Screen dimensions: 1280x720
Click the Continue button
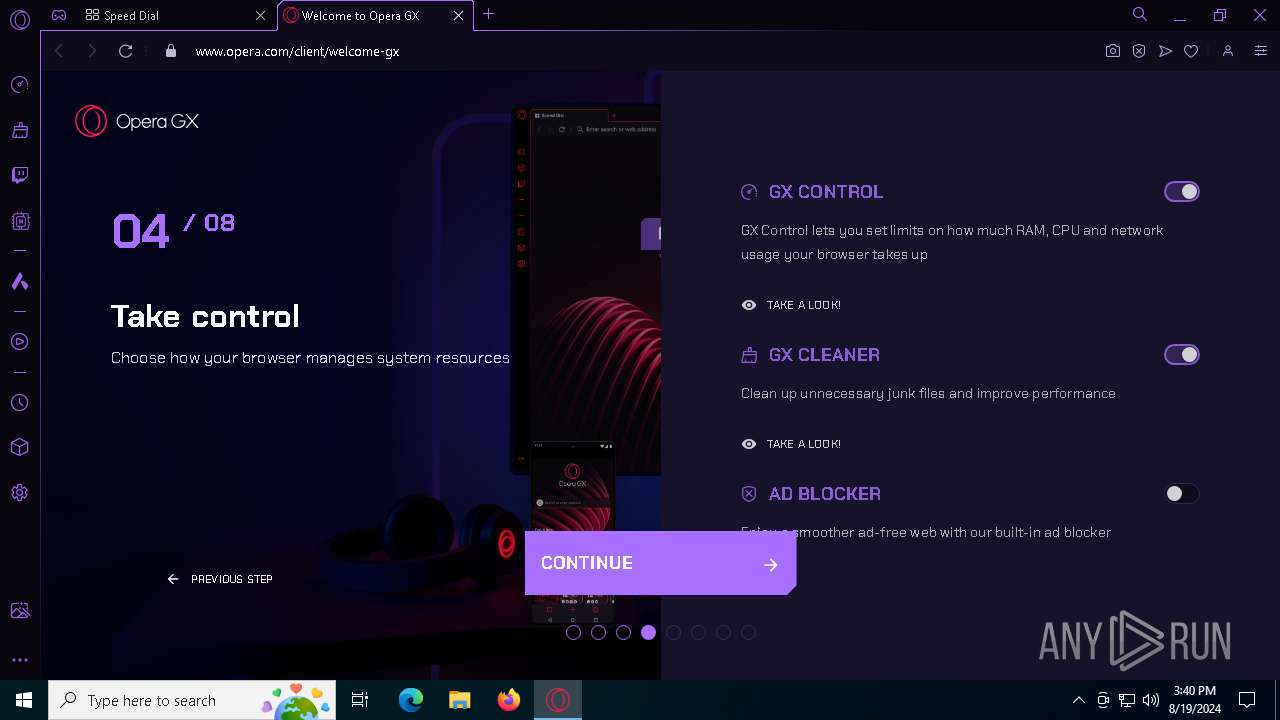click(660, 563)
